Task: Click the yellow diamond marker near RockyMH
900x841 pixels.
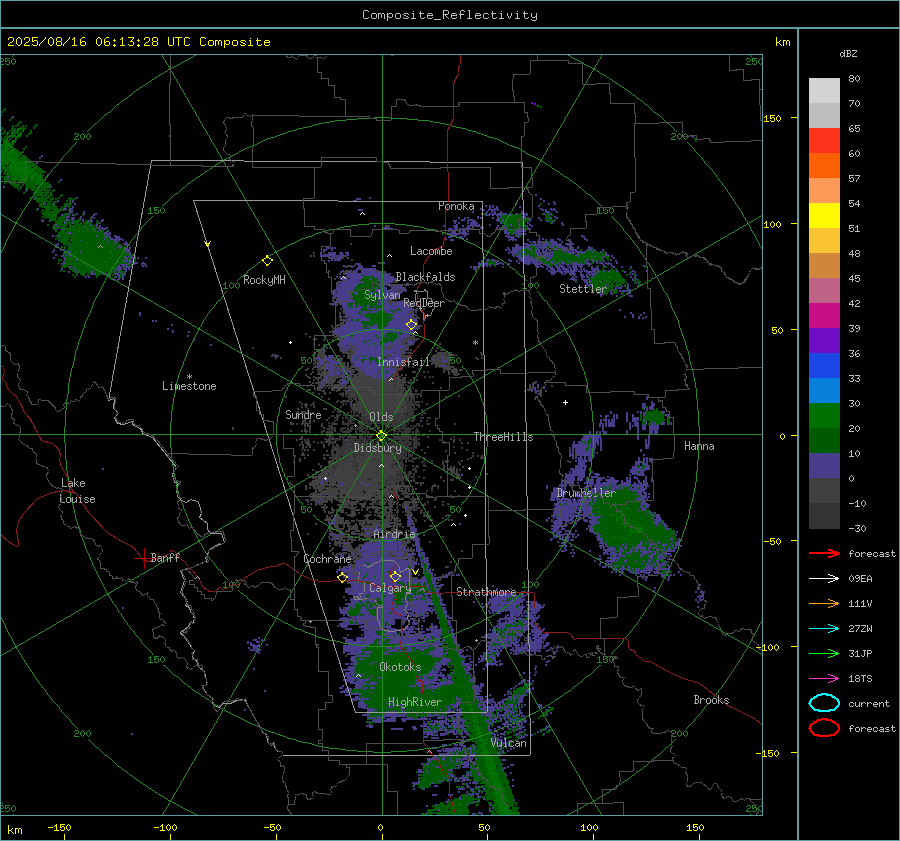Action: tap(267, 261)
